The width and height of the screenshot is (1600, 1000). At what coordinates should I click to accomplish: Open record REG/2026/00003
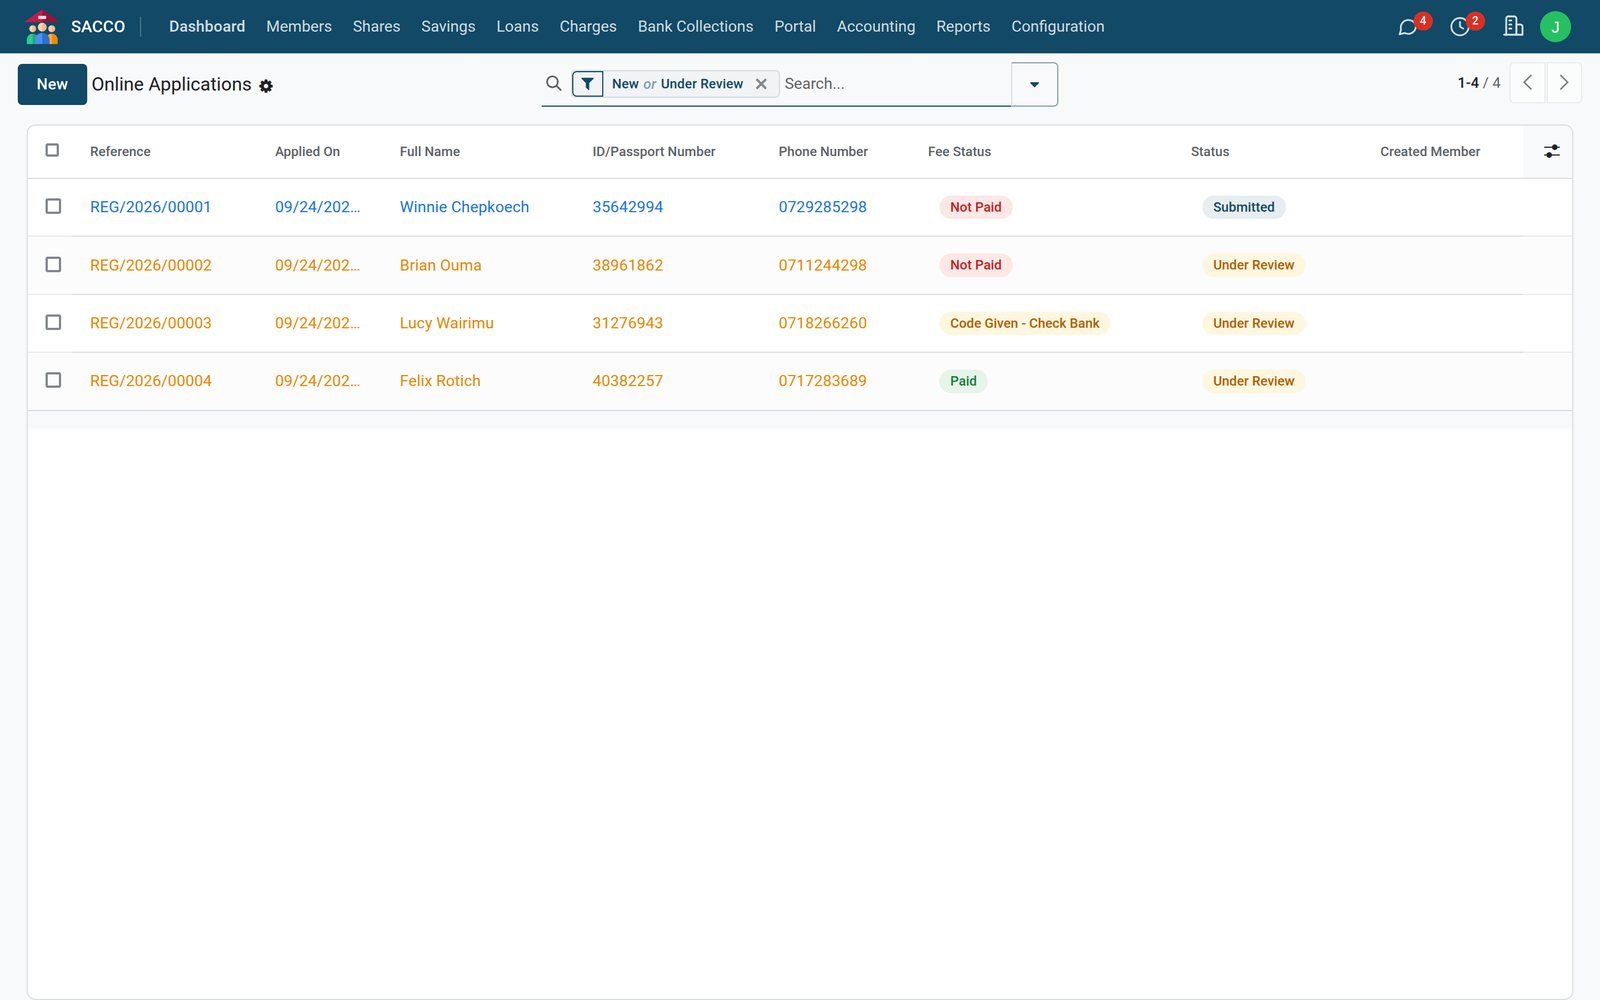click(x=150, y=323)
